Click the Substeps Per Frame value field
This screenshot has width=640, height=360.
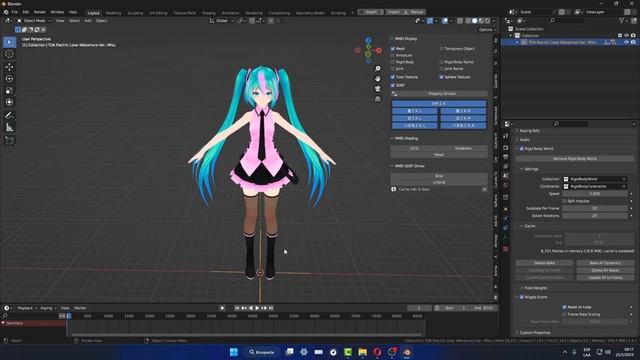[595, 209]
